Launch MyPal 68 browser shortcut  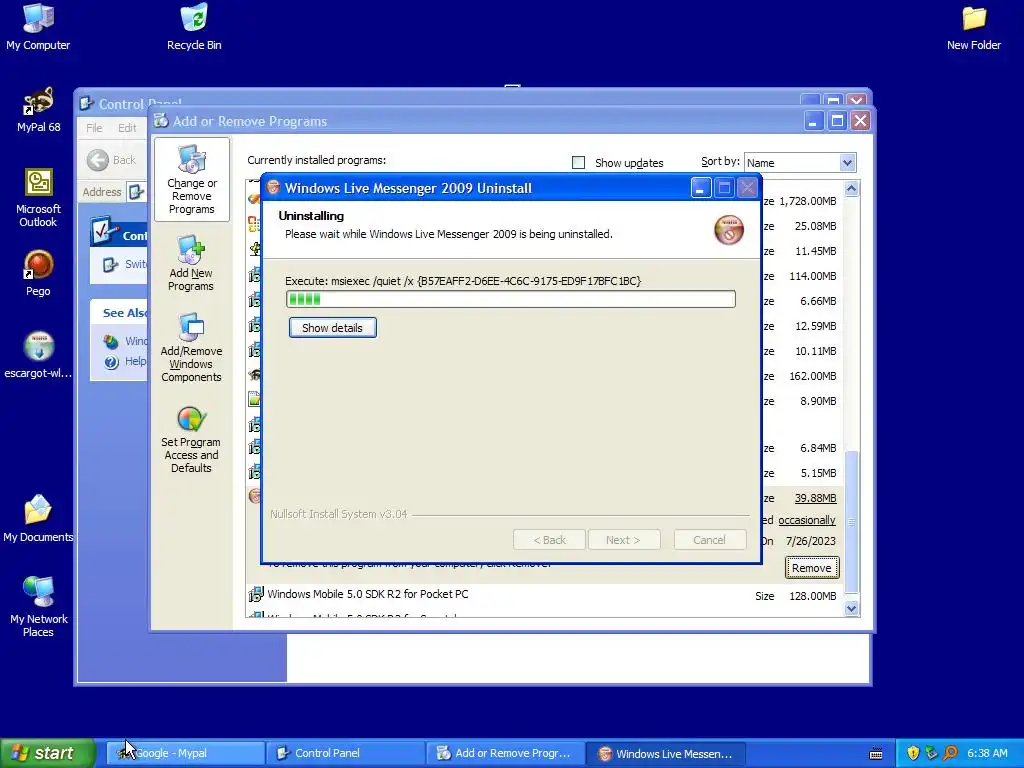pyautogui.click(x=38, y=110)
